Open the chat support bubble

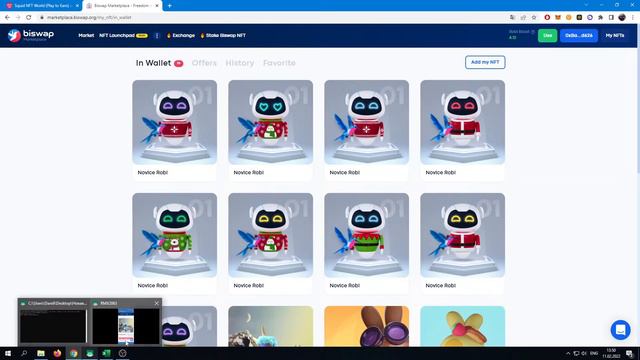pyautogui.click(x=620, y=329)
